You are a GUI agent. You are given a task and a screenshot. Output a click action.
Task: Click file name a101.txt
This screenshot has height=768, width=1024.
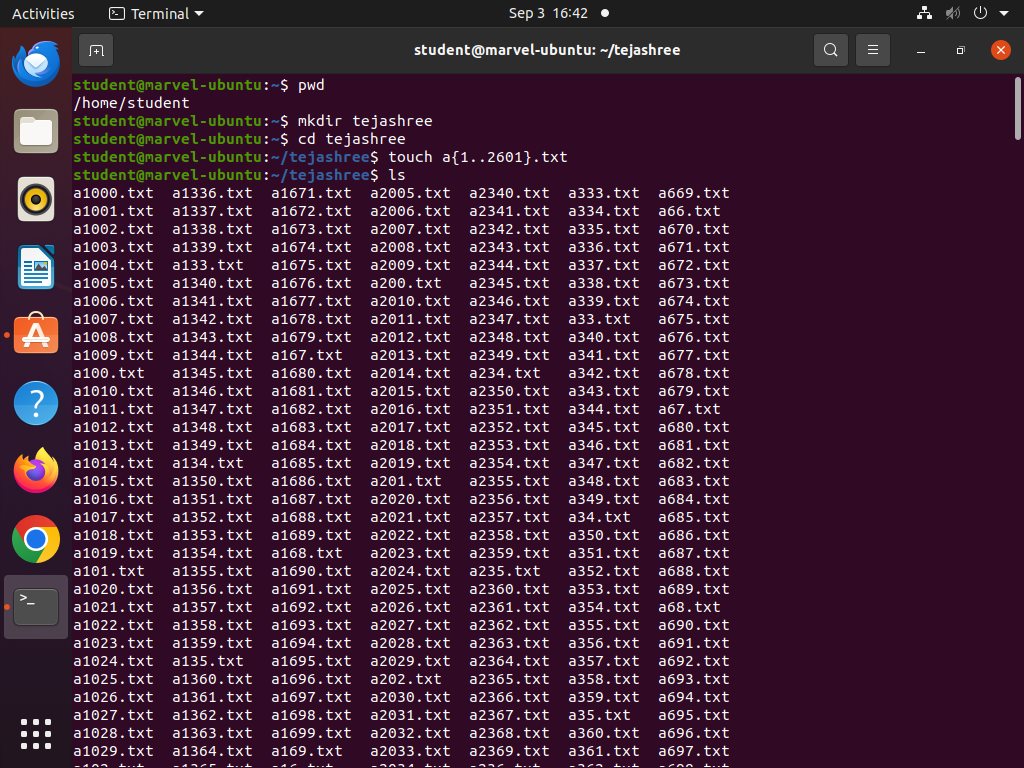click(x=109, y=571)
